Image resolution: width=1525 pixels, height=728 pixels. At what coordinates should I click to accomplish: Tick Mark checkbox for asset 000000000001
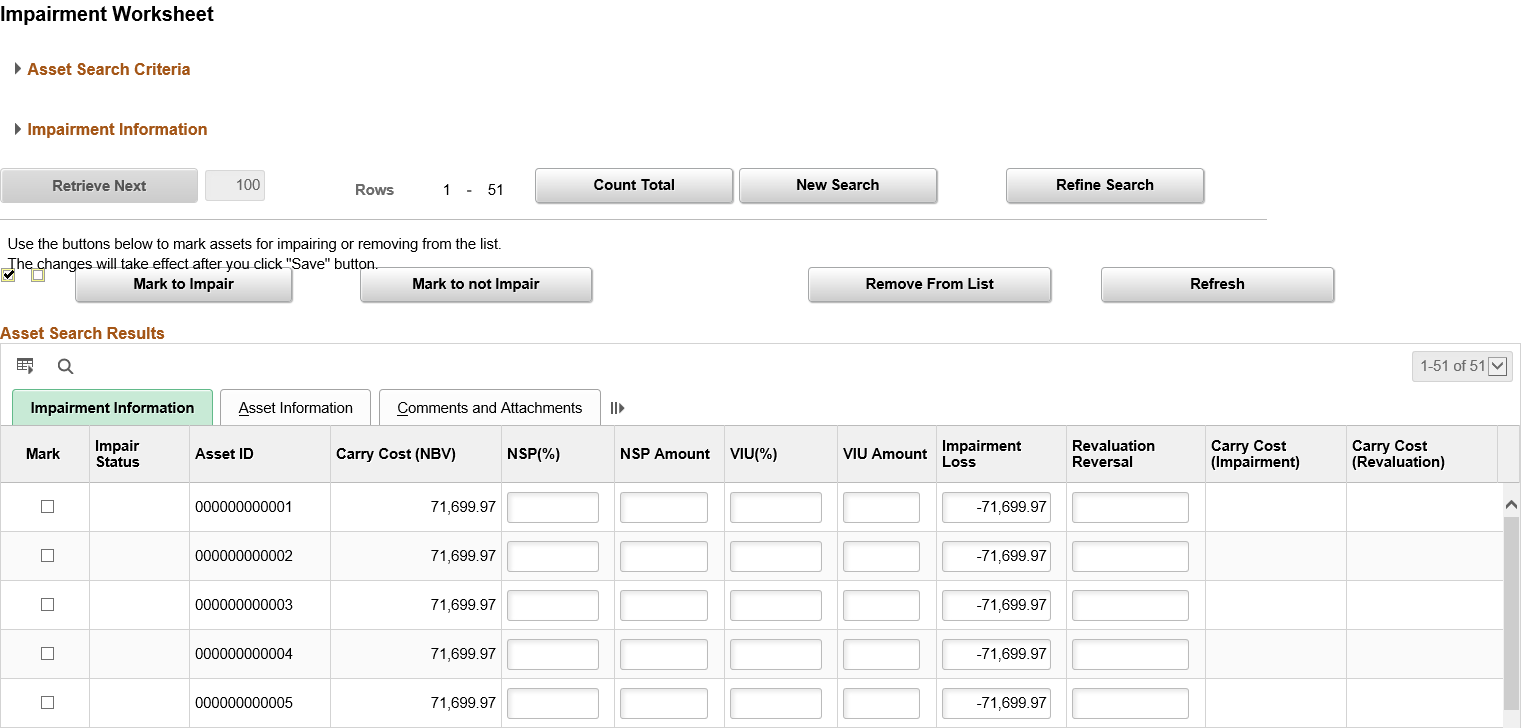[x=47, y=507]
